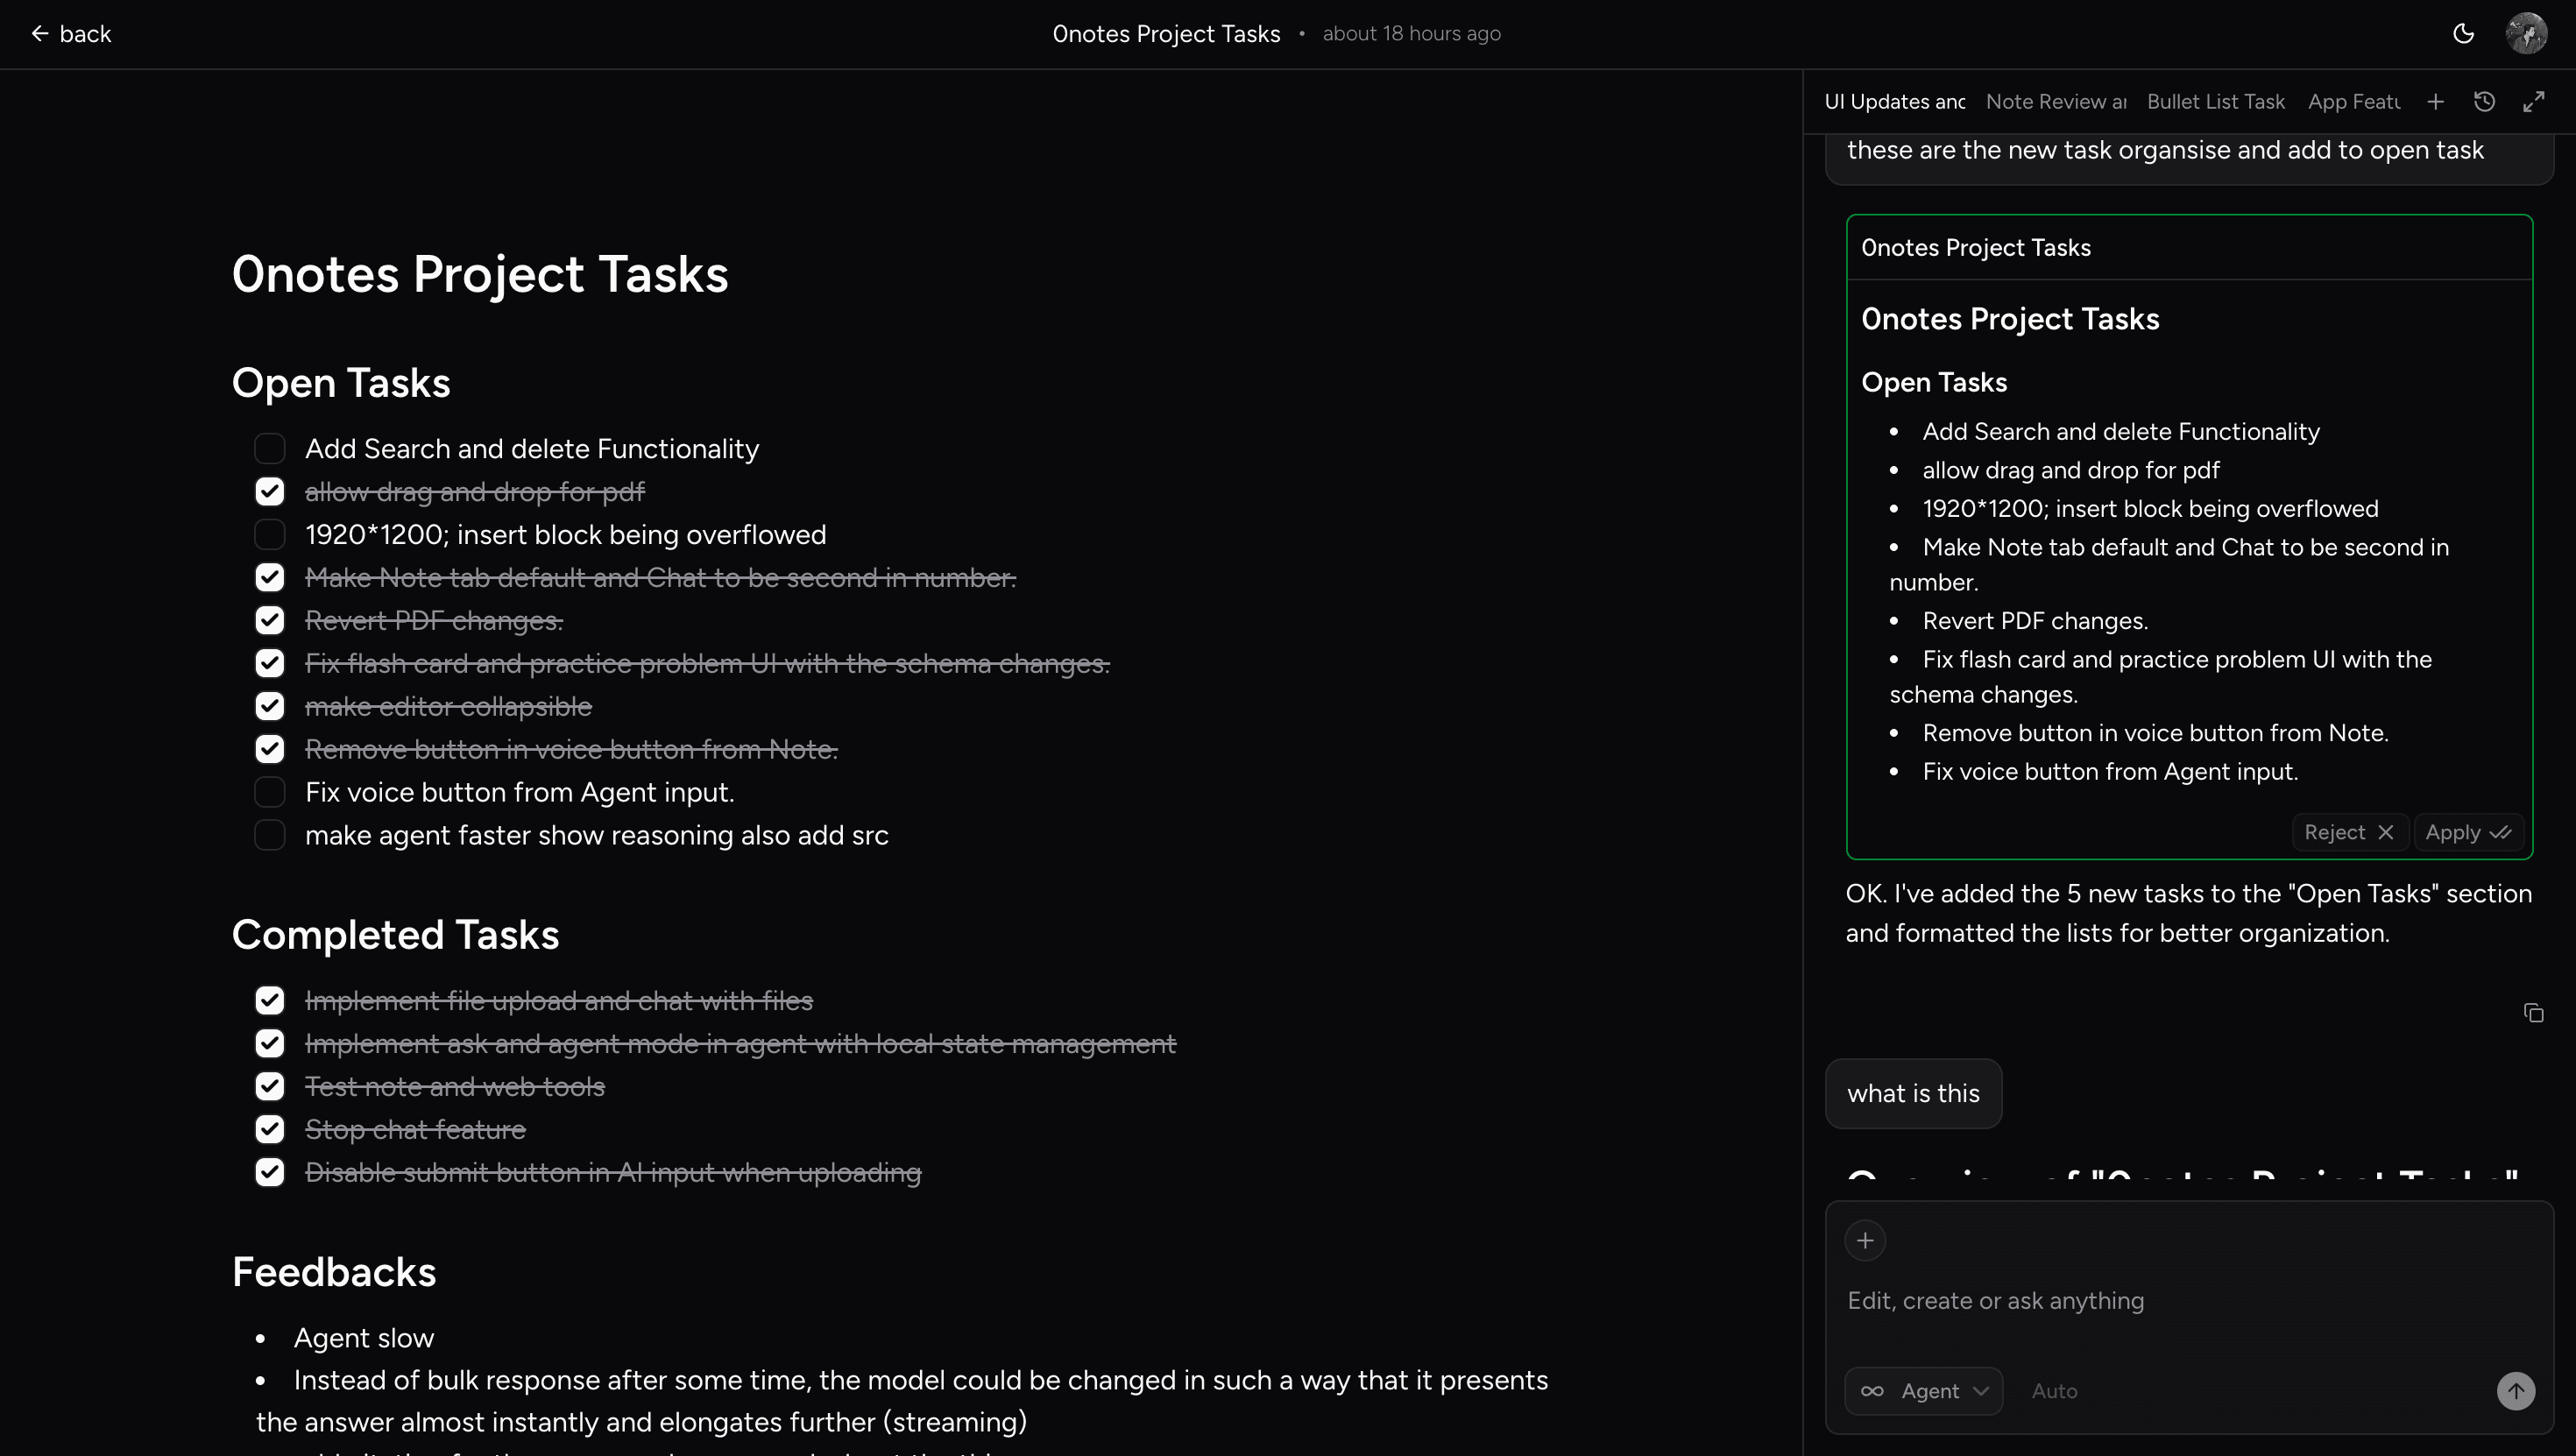2576x1456 pixels.
Task: Expand the chat panel fullscreen
Action: pyautogui.click(x=2533, y=101)
